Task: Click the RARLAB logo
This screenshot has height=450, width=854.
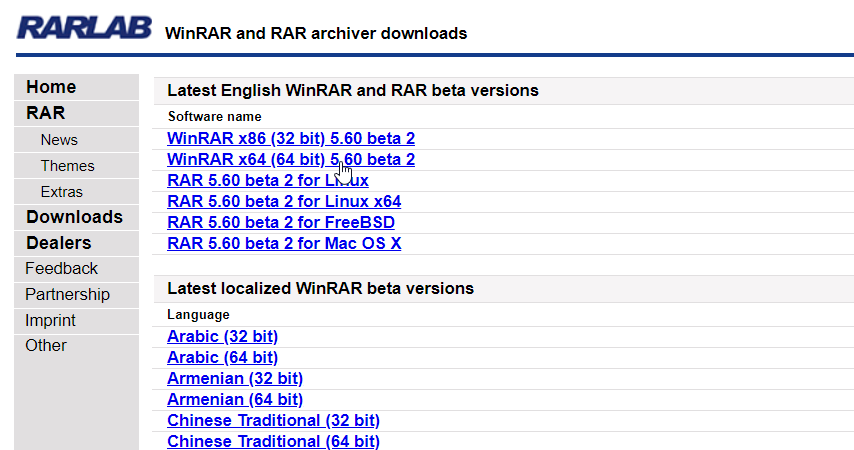Action: (84, 28)
